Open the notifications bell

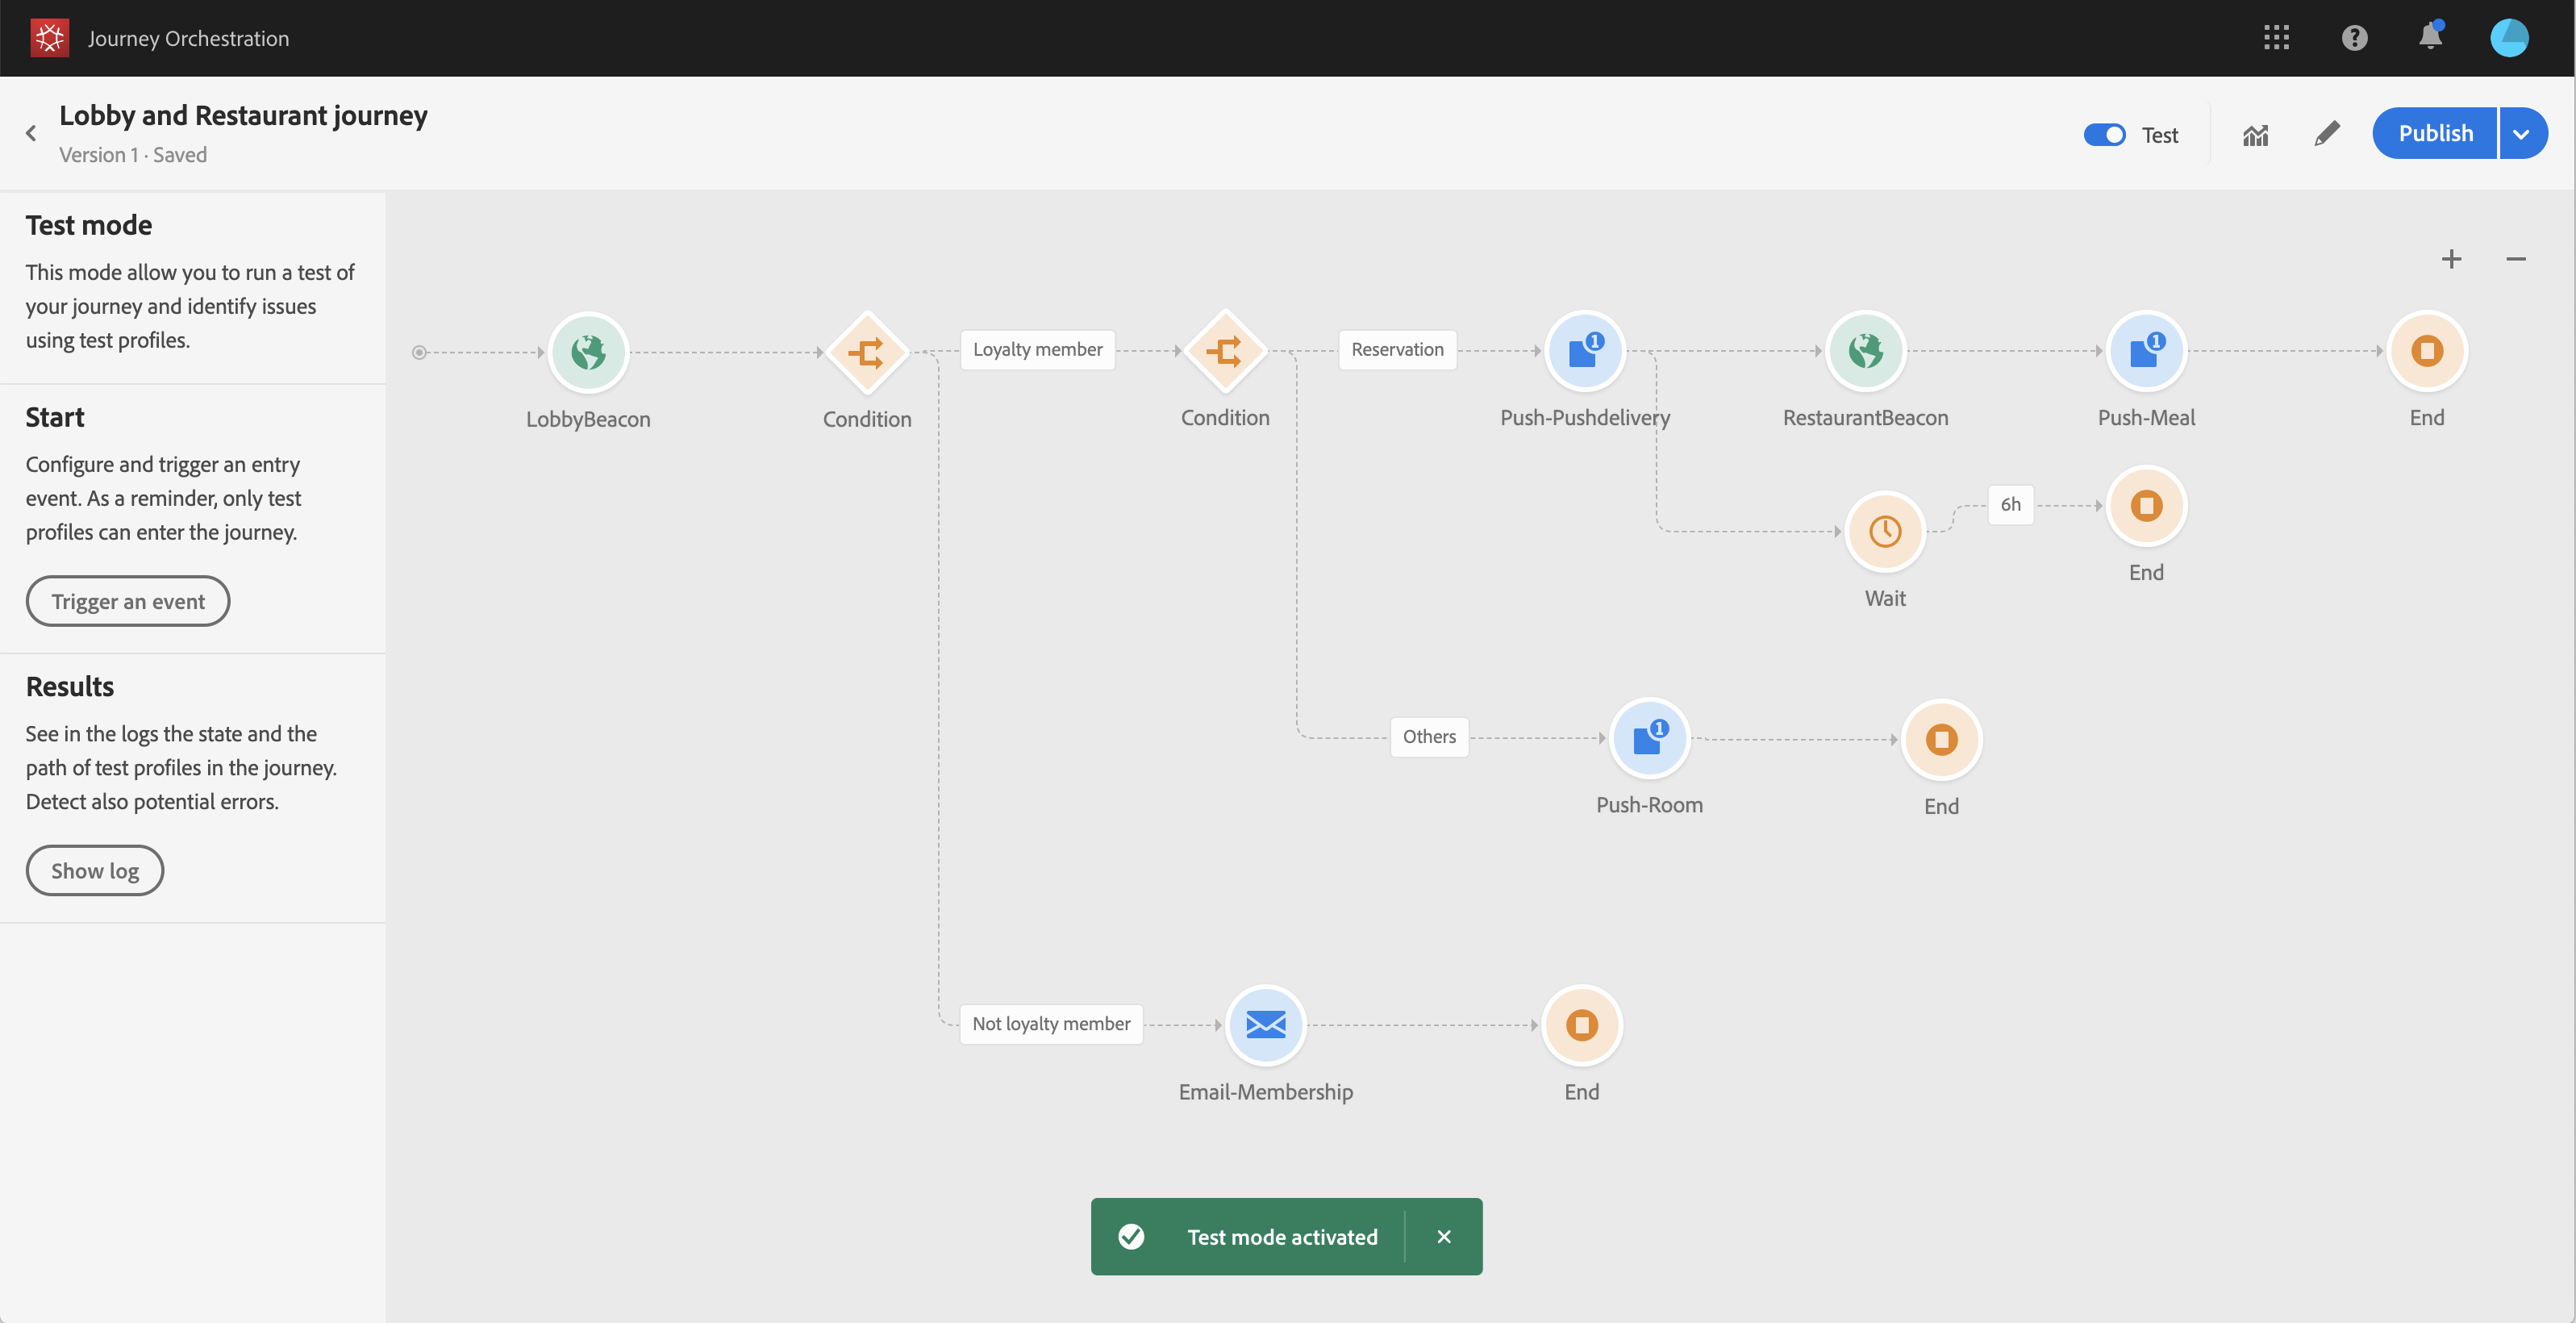coord(2430,38)
